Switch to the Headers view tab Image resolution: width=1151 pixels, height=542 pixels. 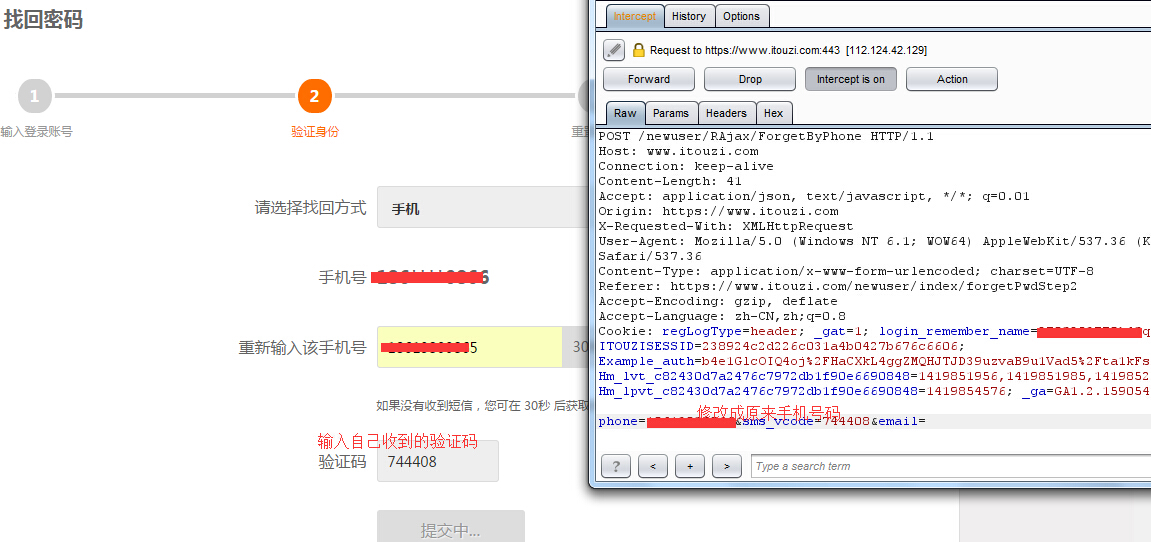coord(726,113)
